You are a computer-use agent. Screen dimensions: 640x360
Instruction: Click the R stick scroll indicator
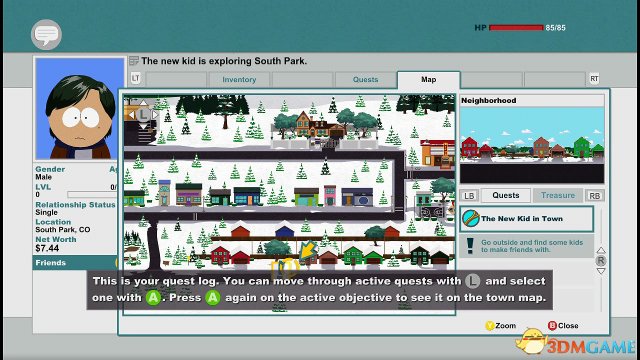tap(601, 260)
